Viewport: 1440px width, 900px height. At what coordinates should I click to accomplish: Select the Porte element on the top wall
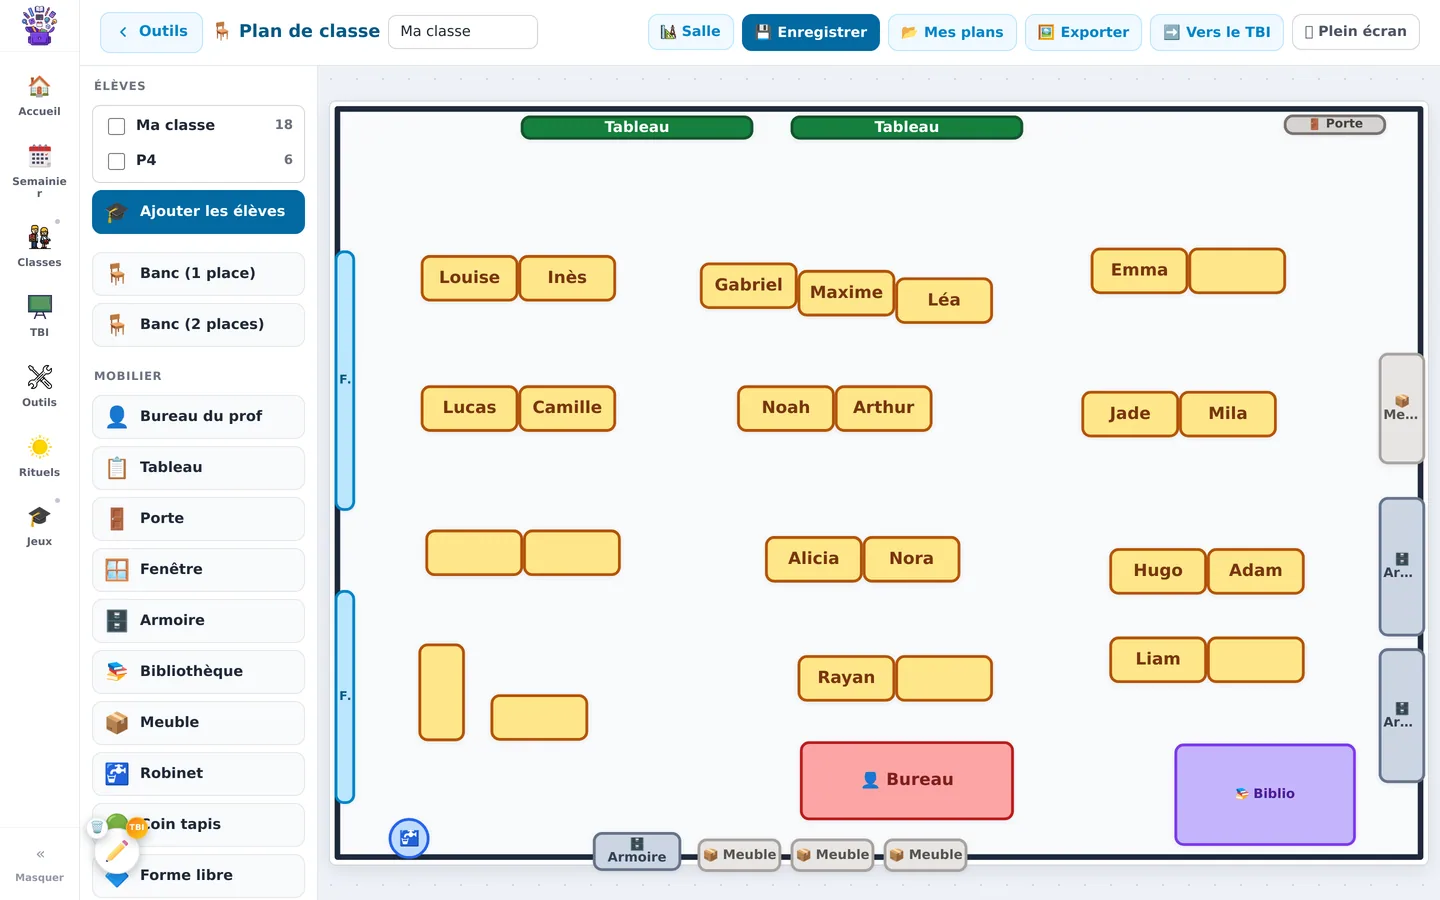(1335, 124)
